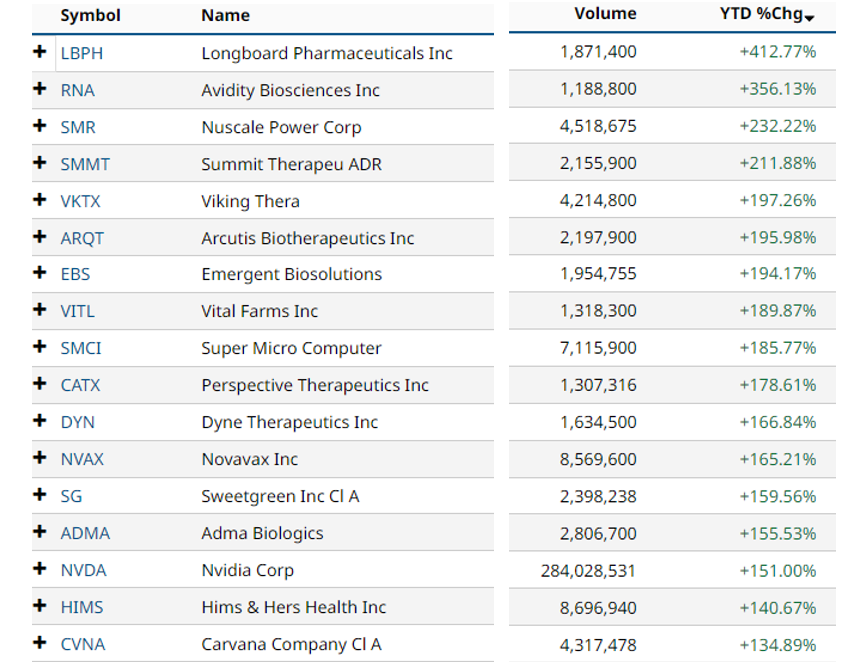Expand the RNA row plus icon
This screenshot has width=842, height=662.
[40, 89]
